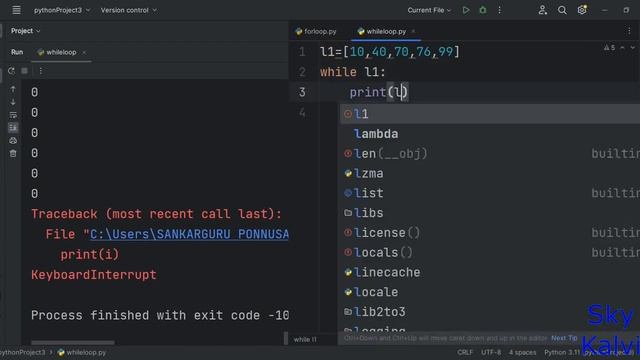Open the user account icon
The height and width of the screenshot is (360, 640).
pyautogui.click(x=542, y=10)
